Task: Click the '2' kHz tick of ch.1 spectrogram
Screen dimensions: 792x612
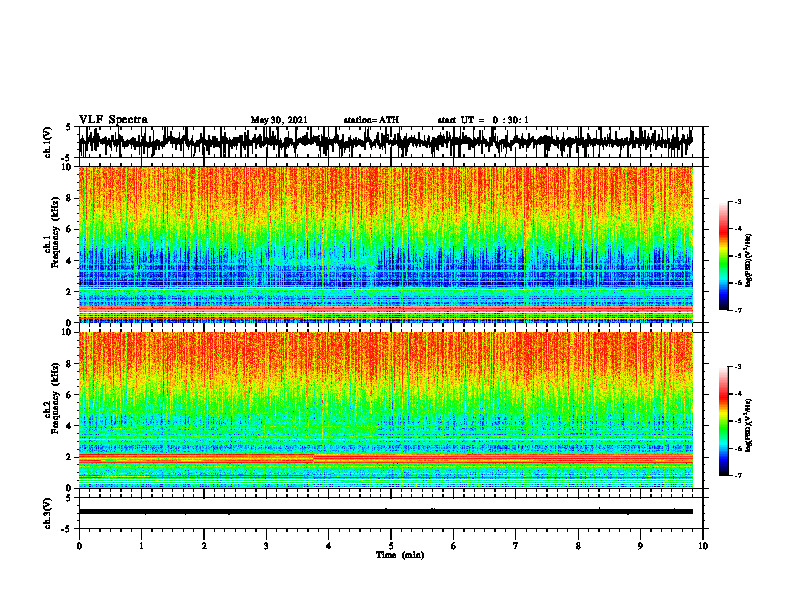Action: pyautogui.click(x=69, y=292)
